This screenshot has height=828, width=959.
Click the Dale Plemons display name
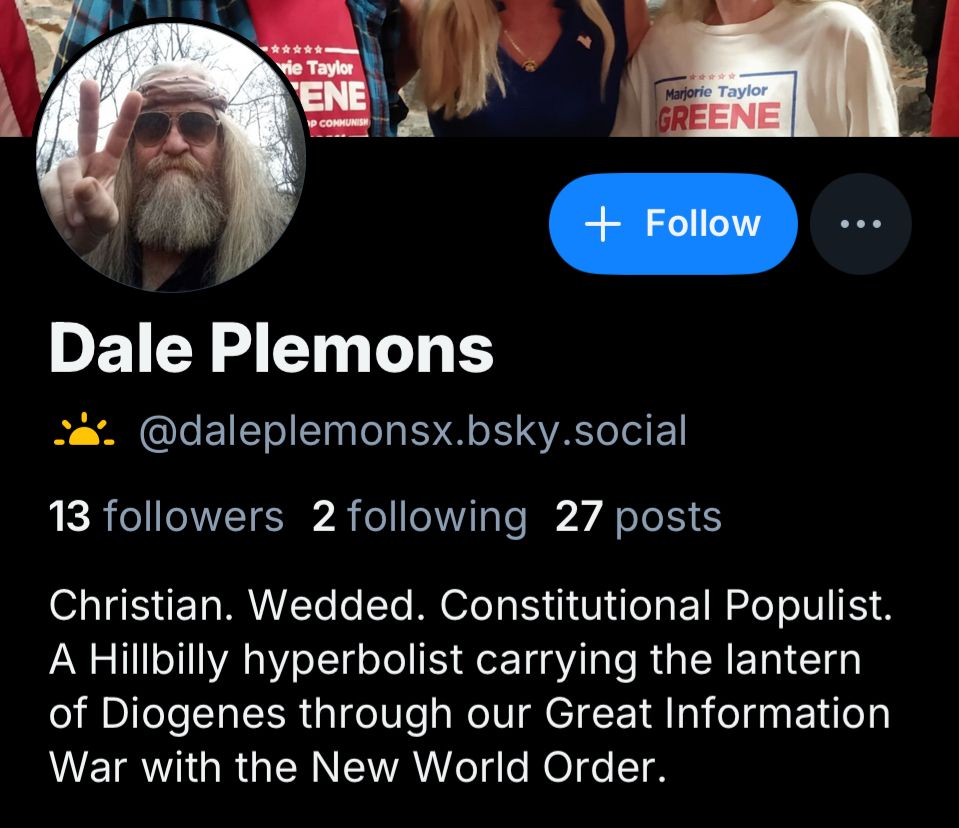(271, 348)
